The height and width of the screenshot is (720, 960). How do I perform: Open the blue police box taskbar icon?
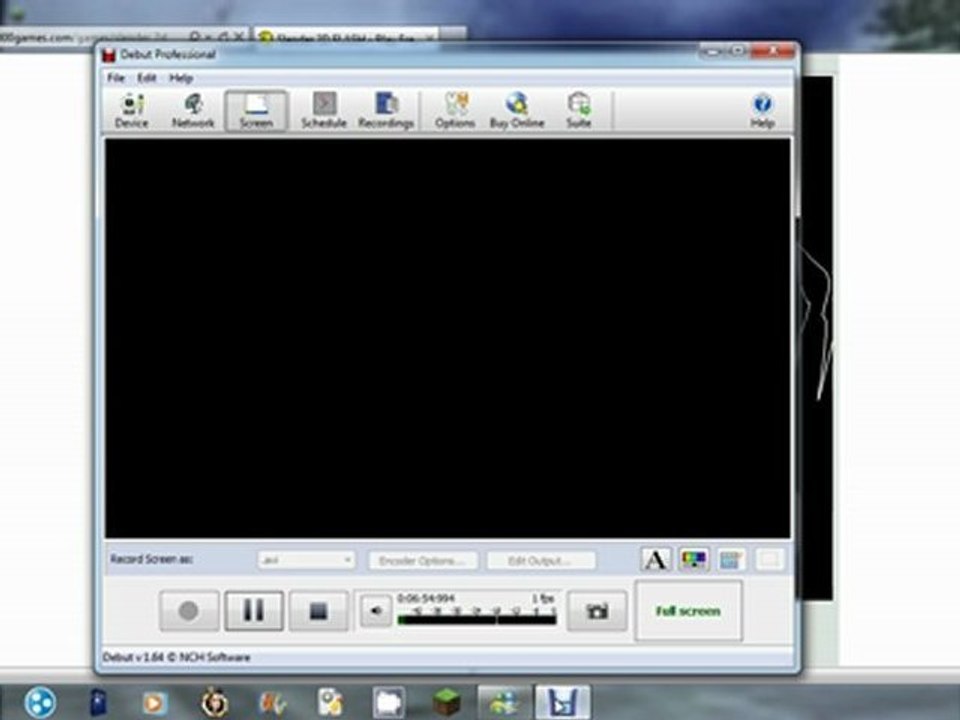coord(99,702)
